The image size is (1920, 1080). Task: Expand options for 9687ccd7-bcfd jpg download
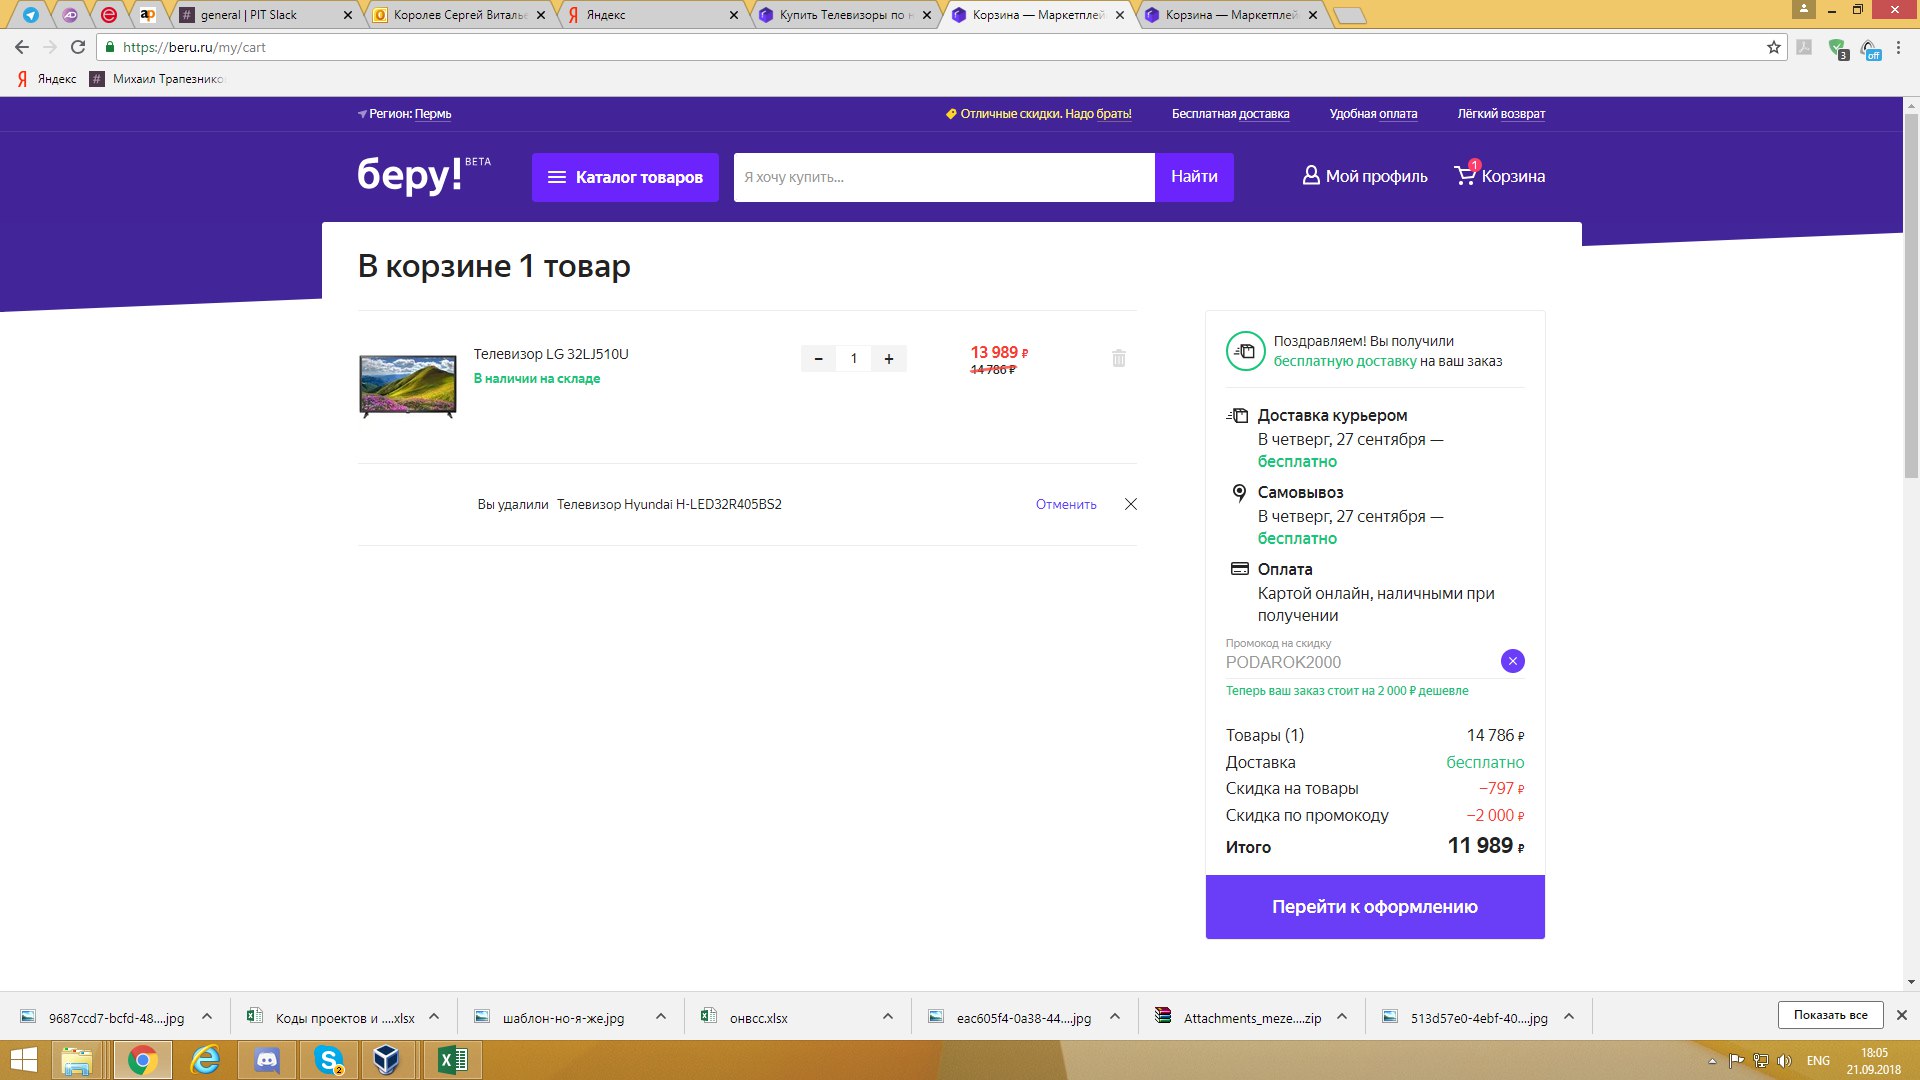click(x=207, y=1017)
